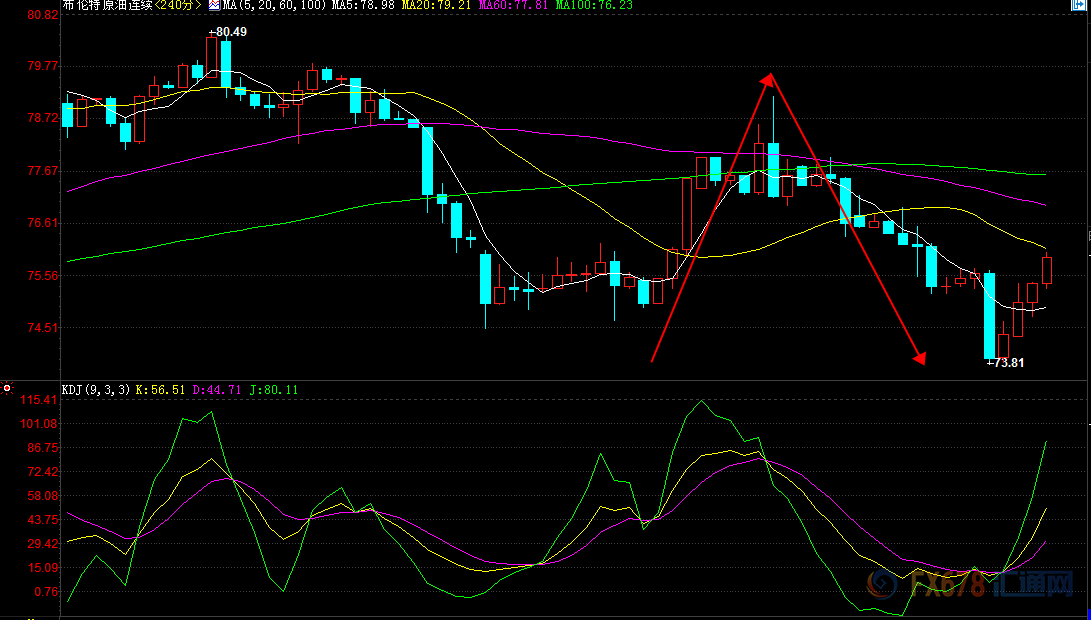Click the +73.81 low price marker
The image size is (1091, 620).
coord(1005,363)
